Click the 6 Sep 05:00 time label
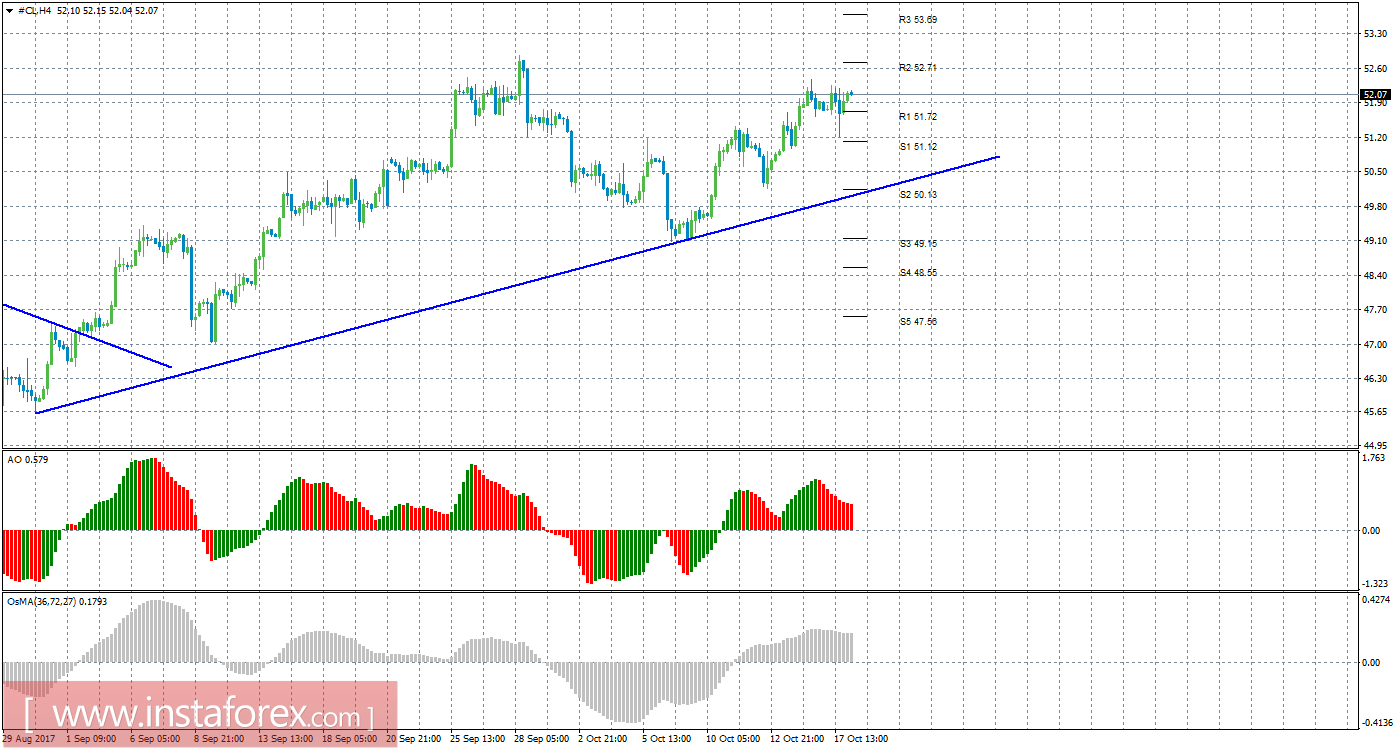Image resolution: width=1398 pixels, height=750 pixels. [155, 739]
